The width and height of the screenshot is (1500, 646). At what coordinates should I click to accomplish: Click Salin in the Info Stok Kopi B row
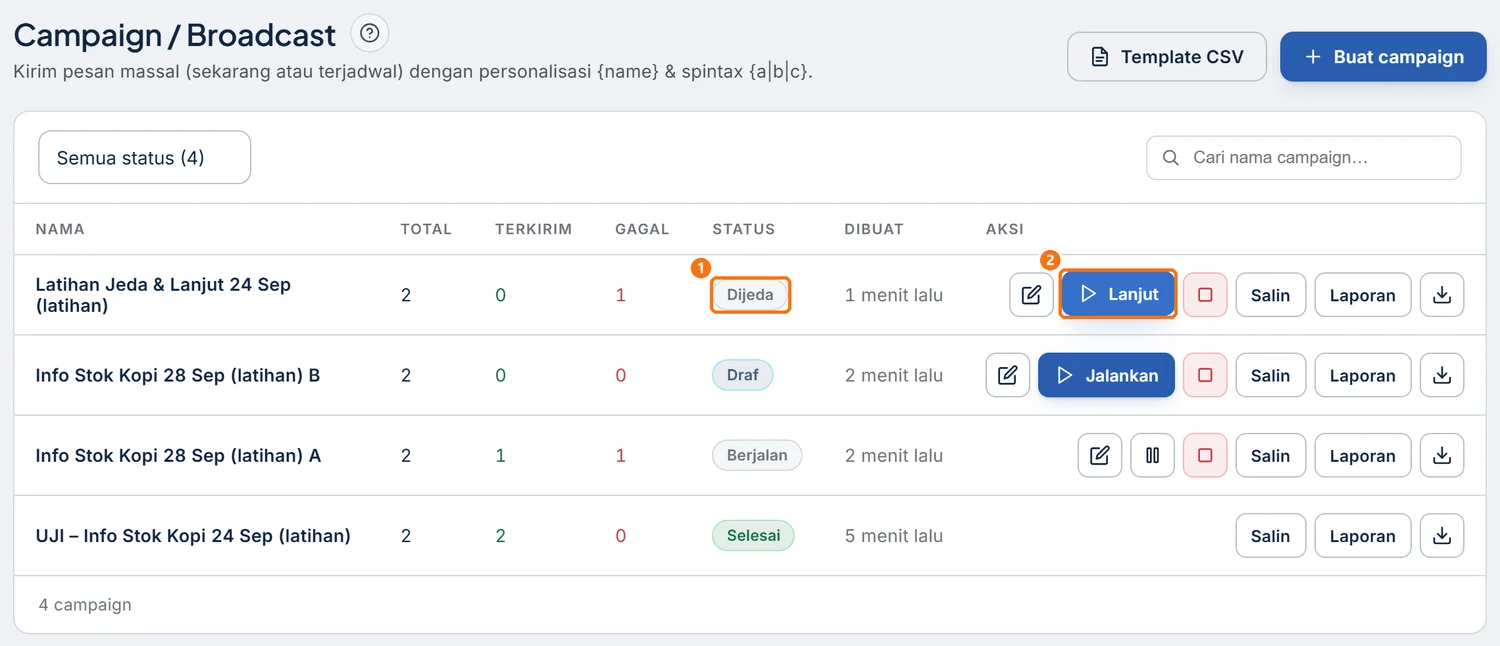point(1270,375)
